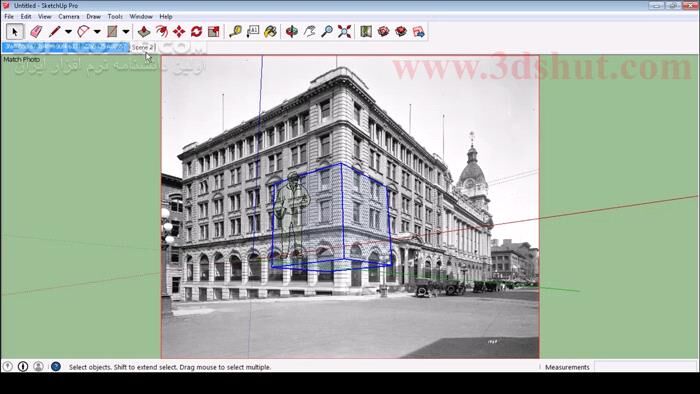
Task: Select the Move tool
Action: [179, 32]
